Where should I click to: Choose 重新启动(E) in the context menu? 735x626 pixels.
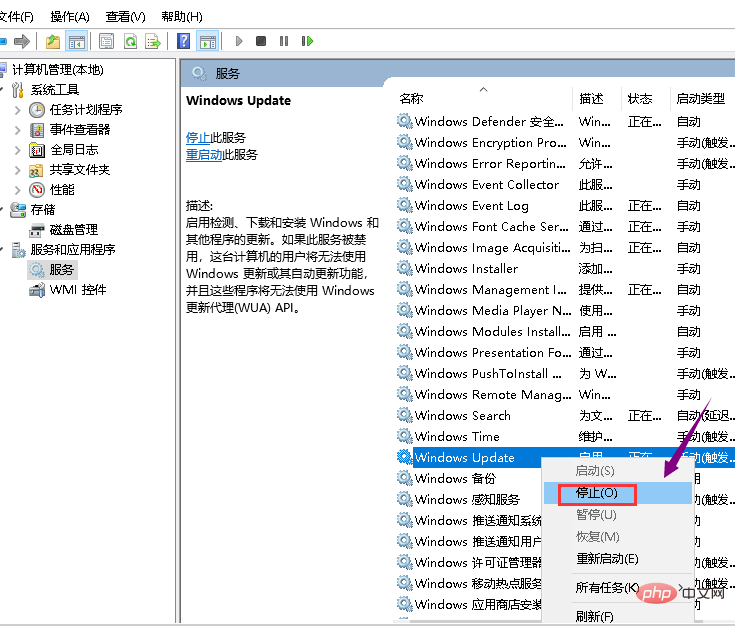[x=618, y=559]
